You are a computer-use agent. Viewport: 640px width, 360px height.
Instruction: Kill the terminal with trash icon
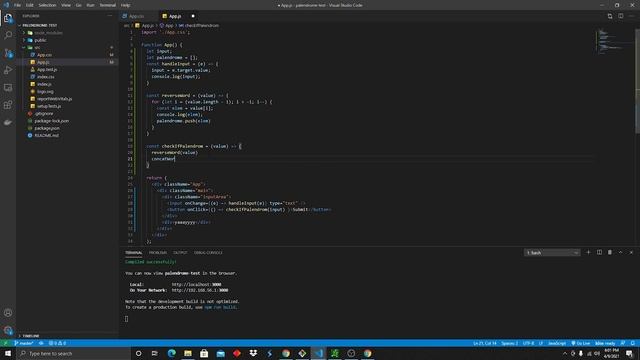pyautogui.click(x=610, y=252)
